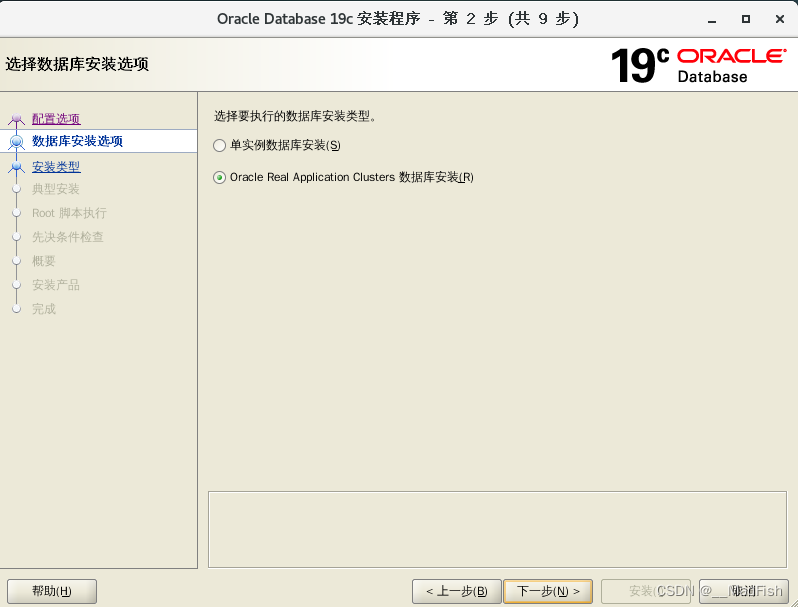Select the 数据库安装选项 step
Image resolution: width=798 pixels, height=607 pixels.
click(x=77, y=141)
